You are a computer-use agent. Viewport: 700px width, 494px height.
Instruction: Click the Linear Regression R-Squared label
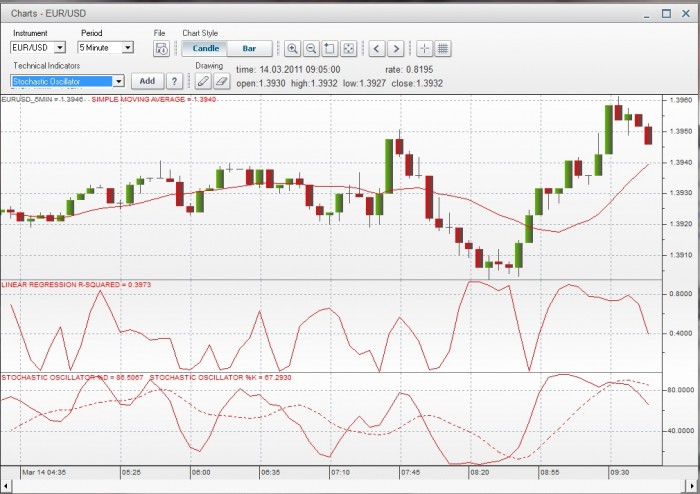tap(76, 284)
